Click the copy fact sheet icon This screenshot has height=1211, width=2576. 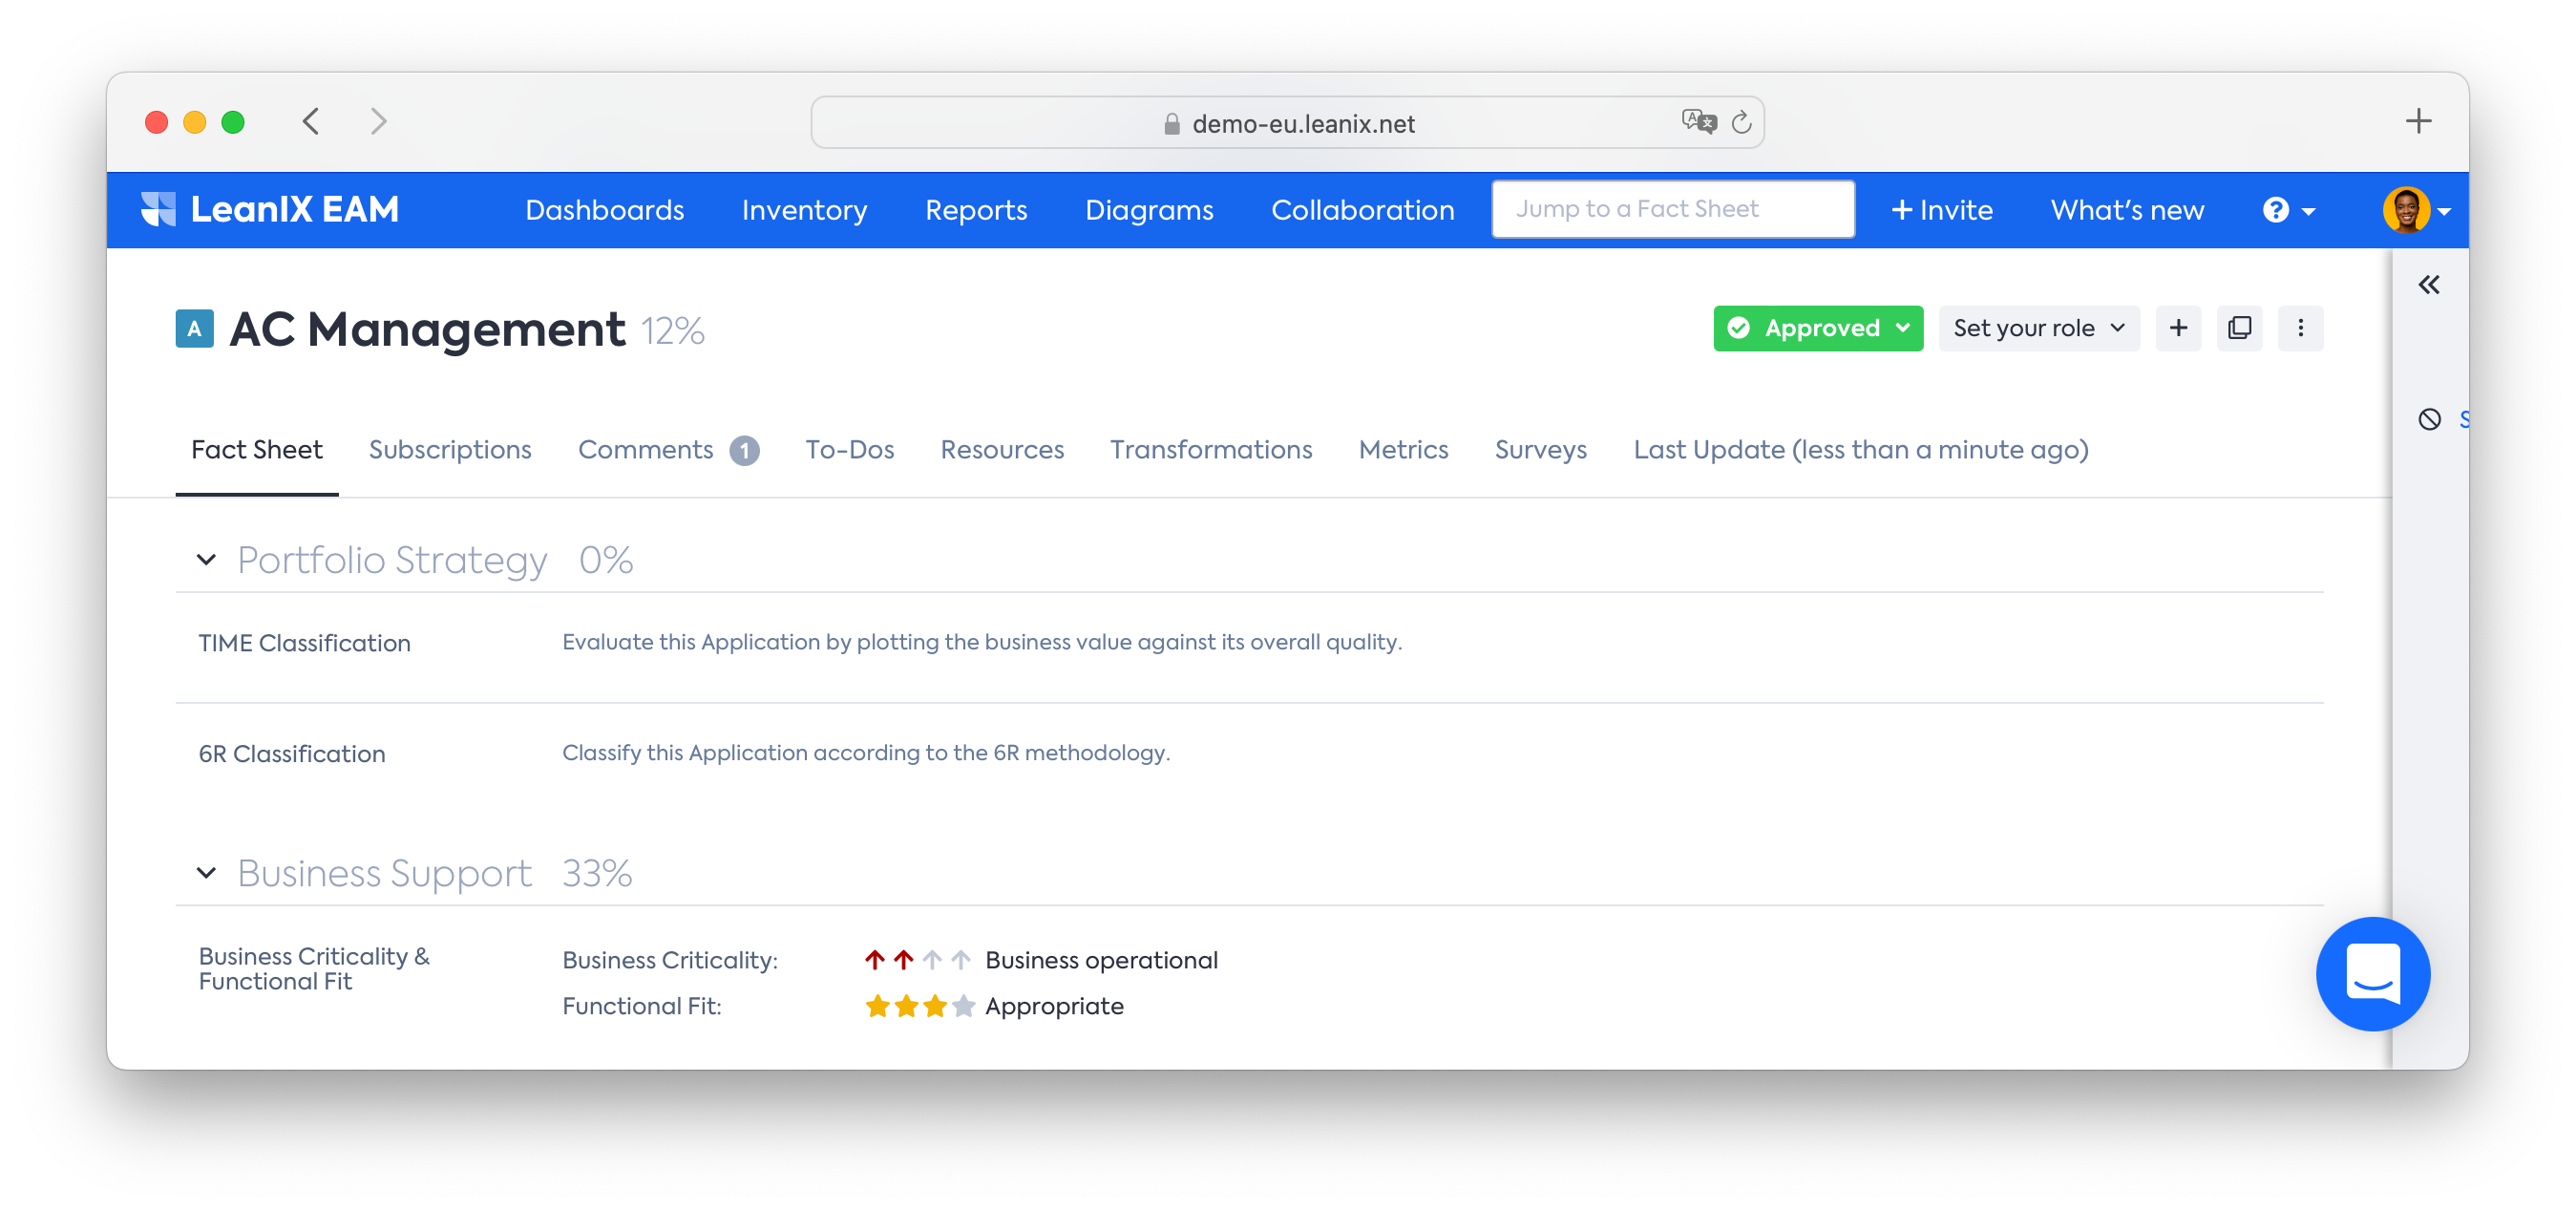coord(2239,328)
